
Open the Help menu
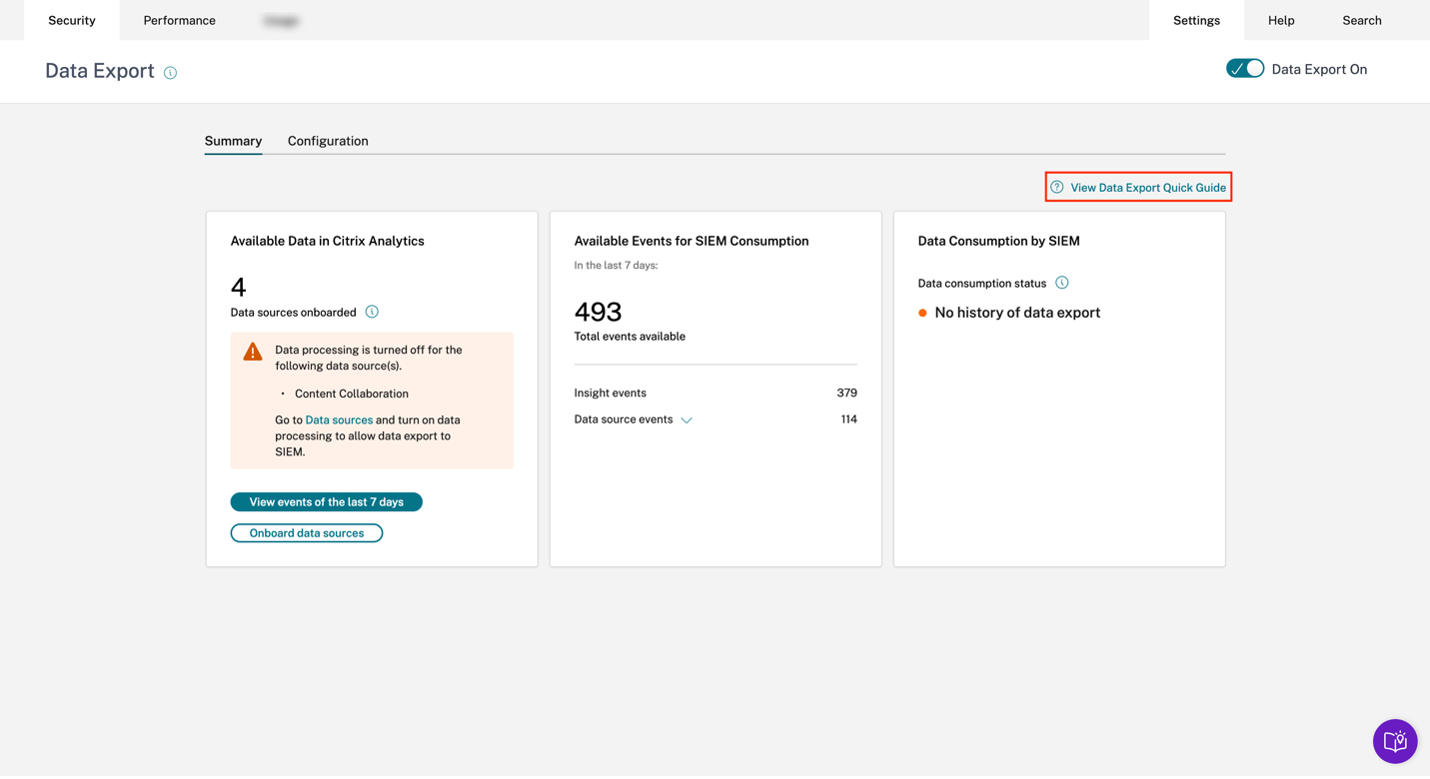1281,20
